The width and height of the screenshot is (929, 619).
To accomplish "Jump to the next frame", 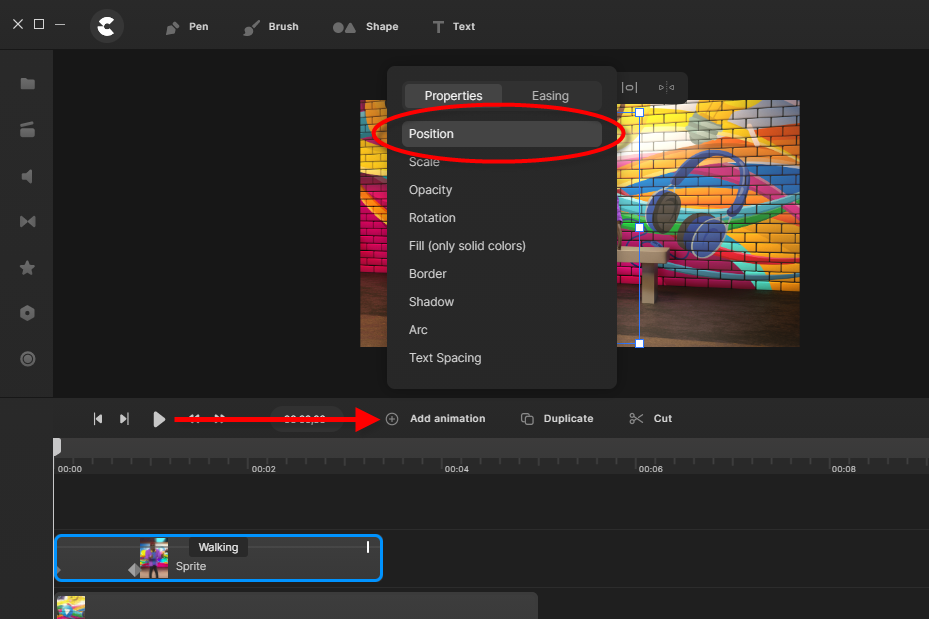I will (124, 419).
